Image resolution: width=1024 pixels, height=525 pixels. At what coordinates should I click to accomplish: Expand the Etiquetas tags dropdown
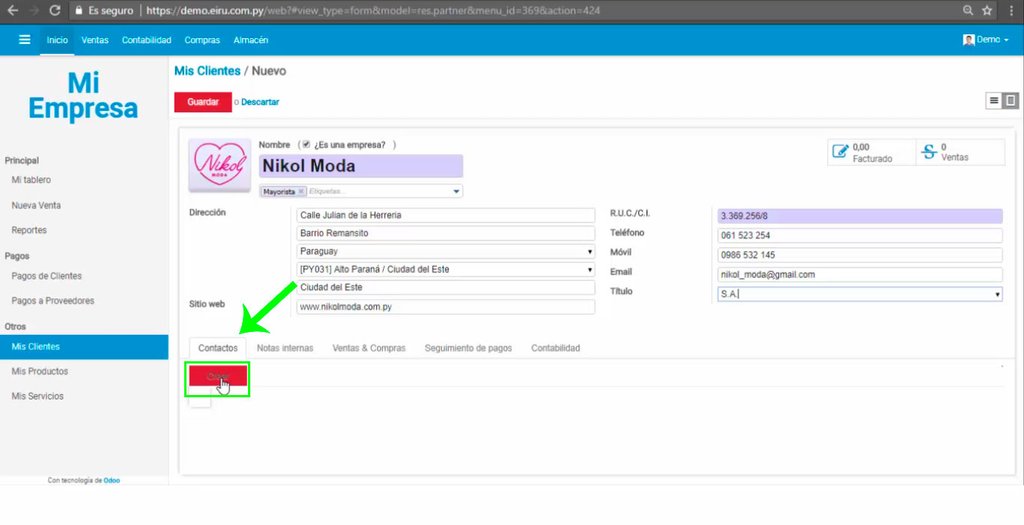[456, 191]
